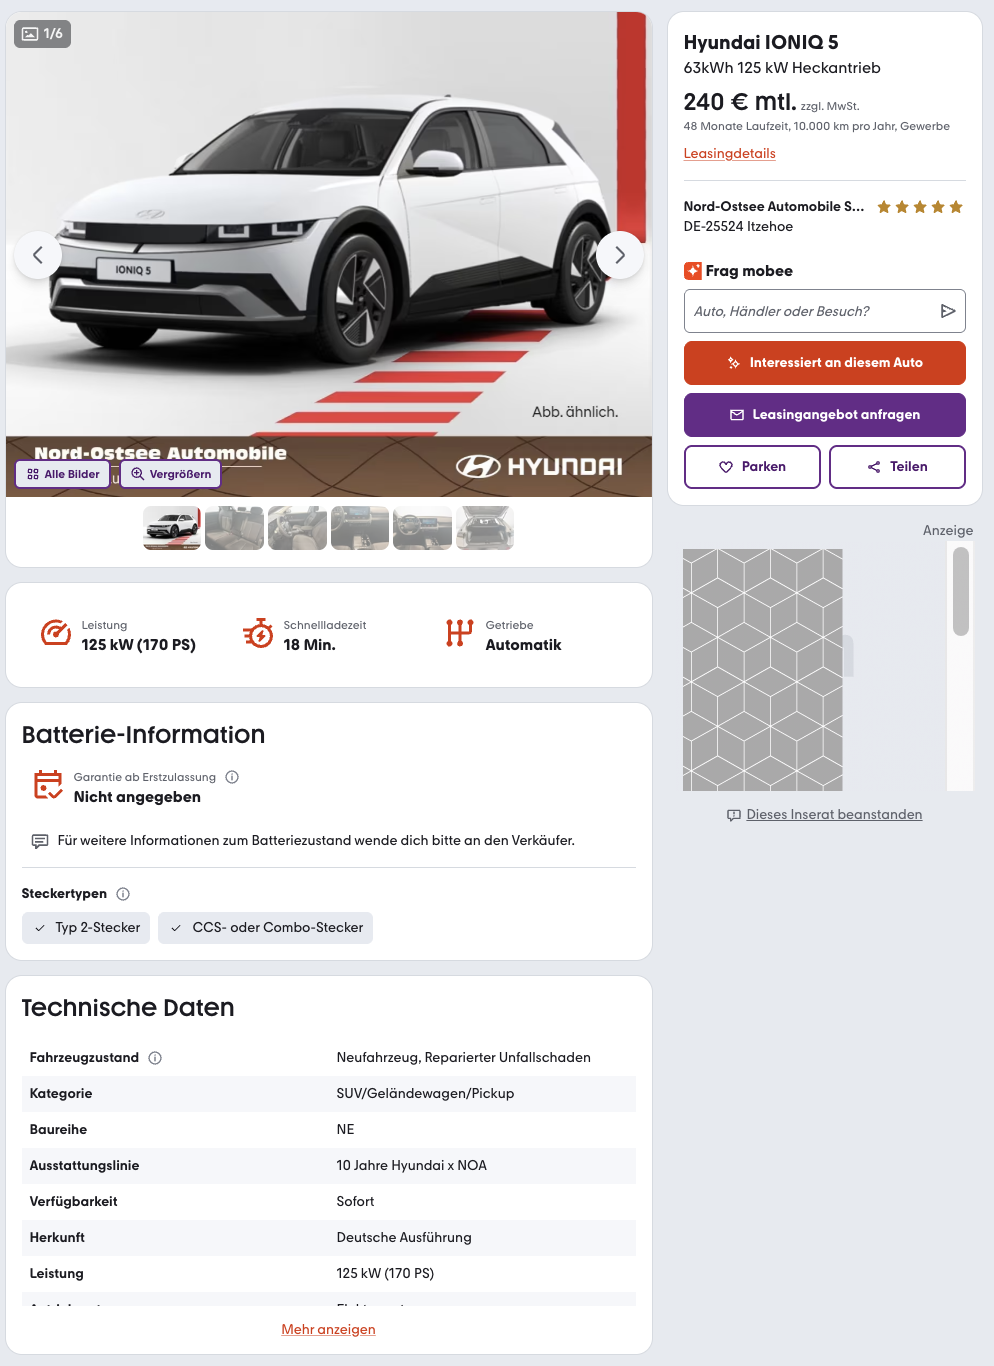Enlarge the image with Vergrößern
Screen dimensions: 994x1366
pyautogui.click(x=171, y=474)
